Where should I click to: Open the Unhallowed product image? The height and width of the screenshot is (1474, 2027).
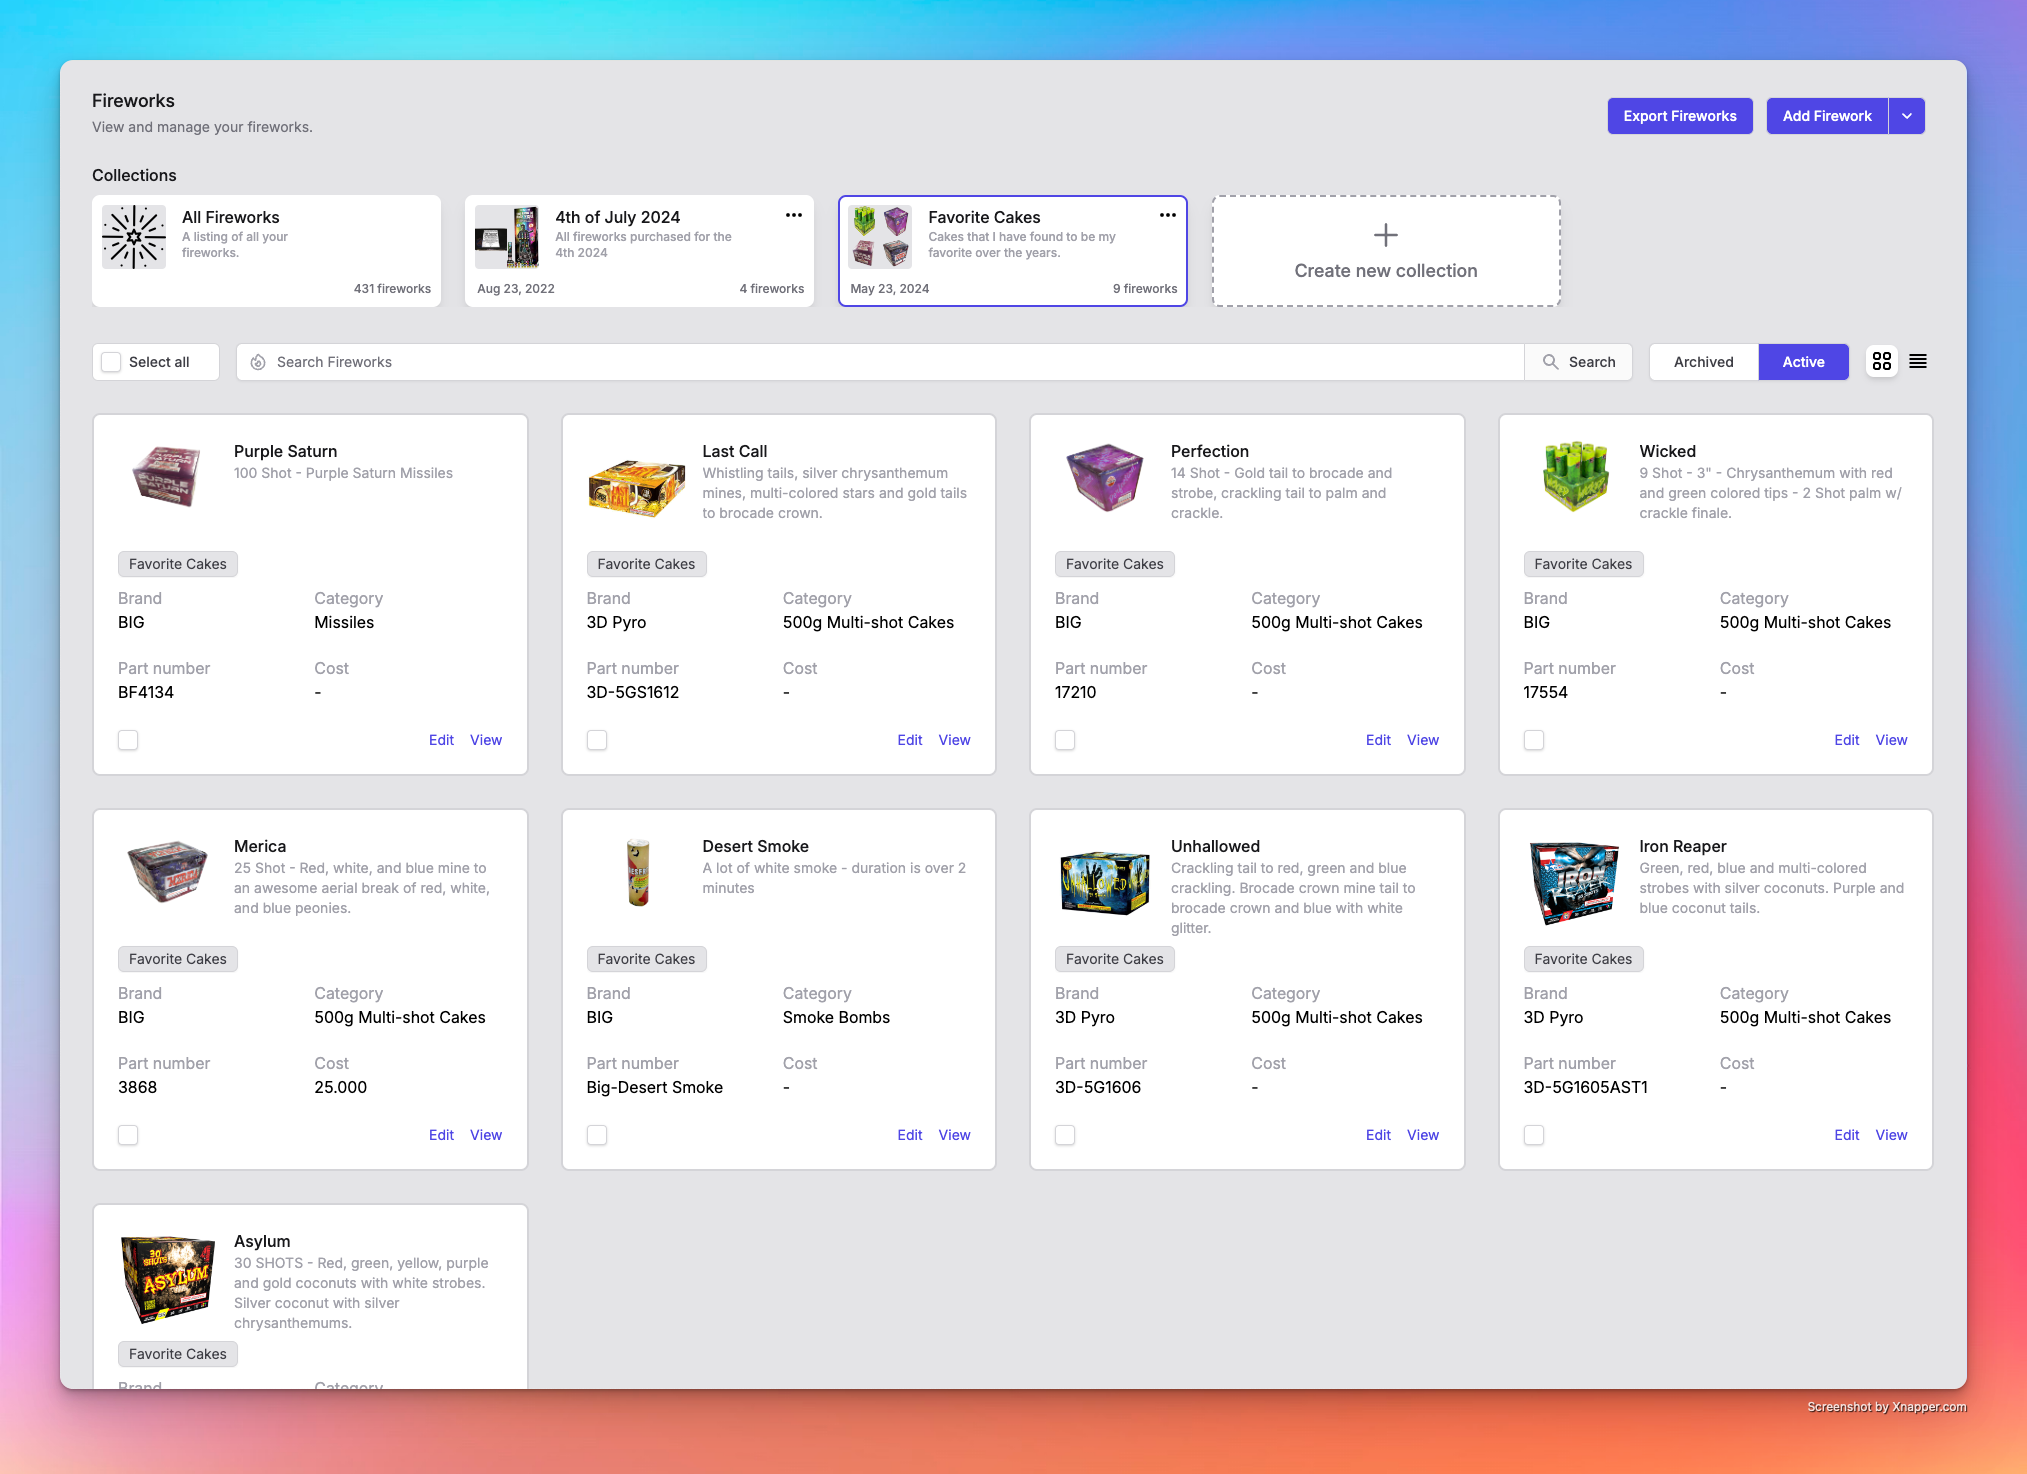[x=1104, y=883]
